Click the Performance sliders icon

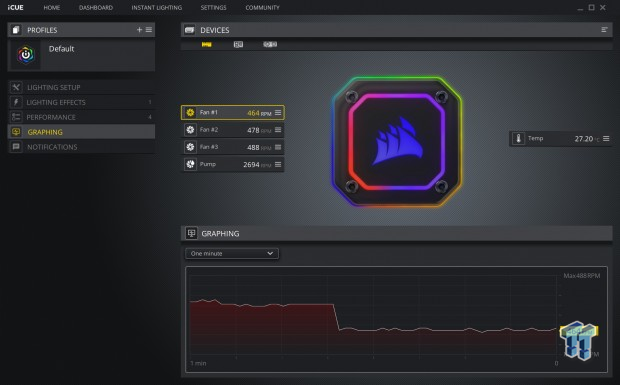pyautogui.click(x=16, y=117)
